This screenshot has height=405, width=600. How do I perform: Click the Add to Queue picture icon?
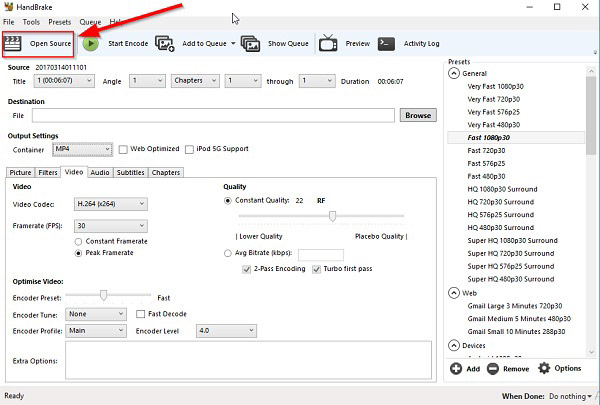(x=165, y=44)
